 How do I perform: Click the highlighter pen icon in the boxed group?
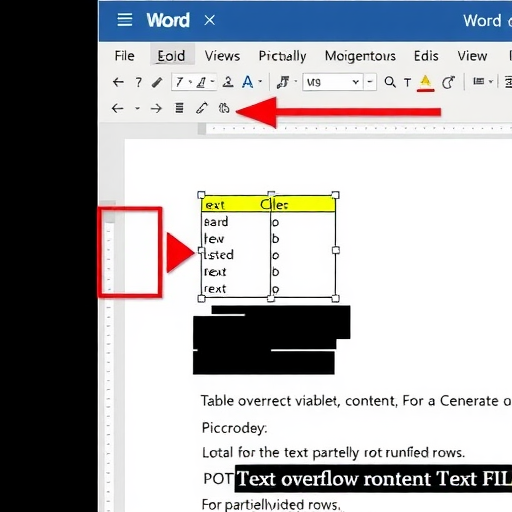[x=201, y=82]
